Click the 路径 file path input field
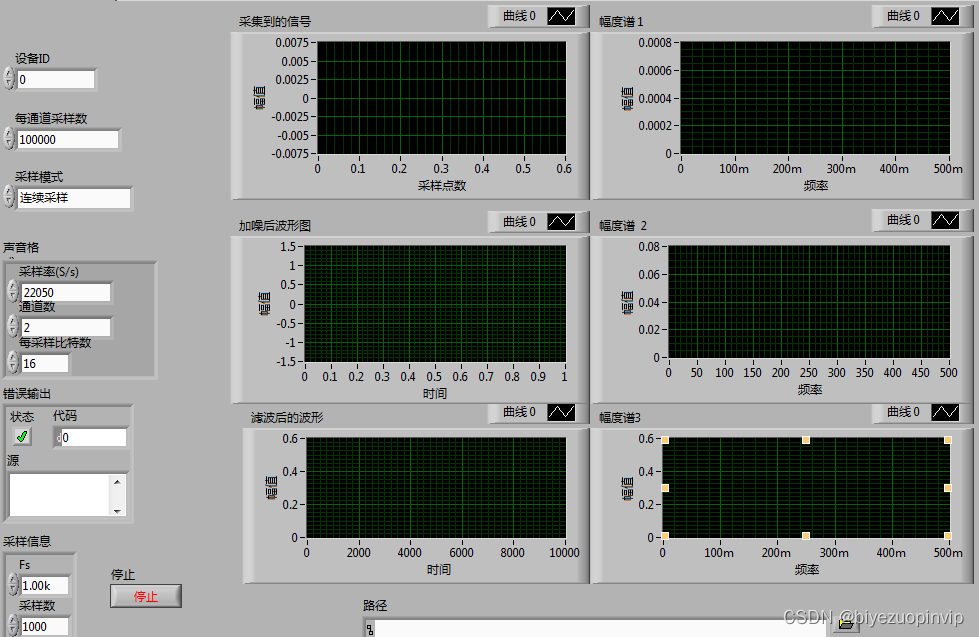This screenshot has width=979, height=637. [601, 628]
